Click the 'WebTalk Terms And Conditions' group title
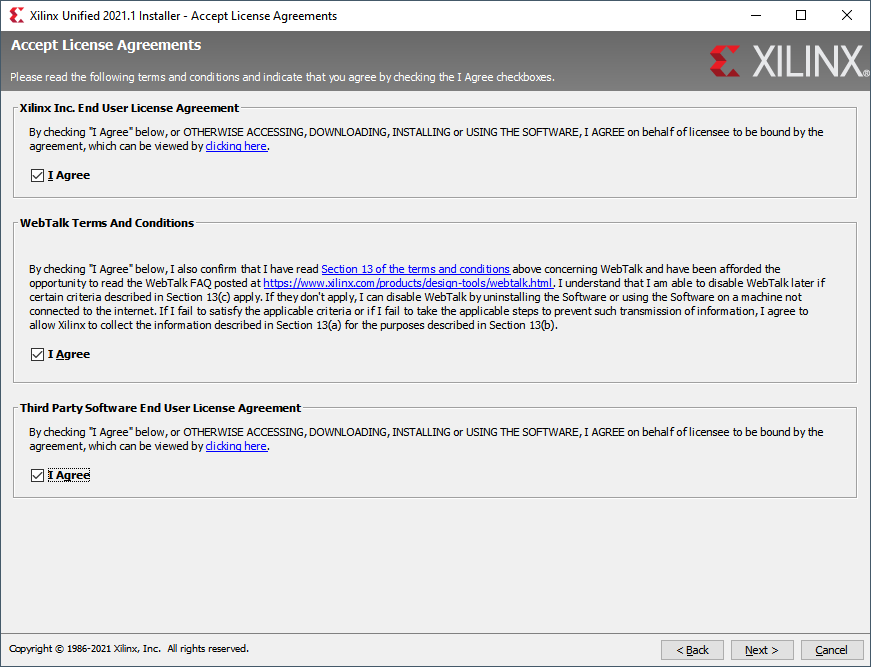Screen dimensions: 871x667 (107, 223)
